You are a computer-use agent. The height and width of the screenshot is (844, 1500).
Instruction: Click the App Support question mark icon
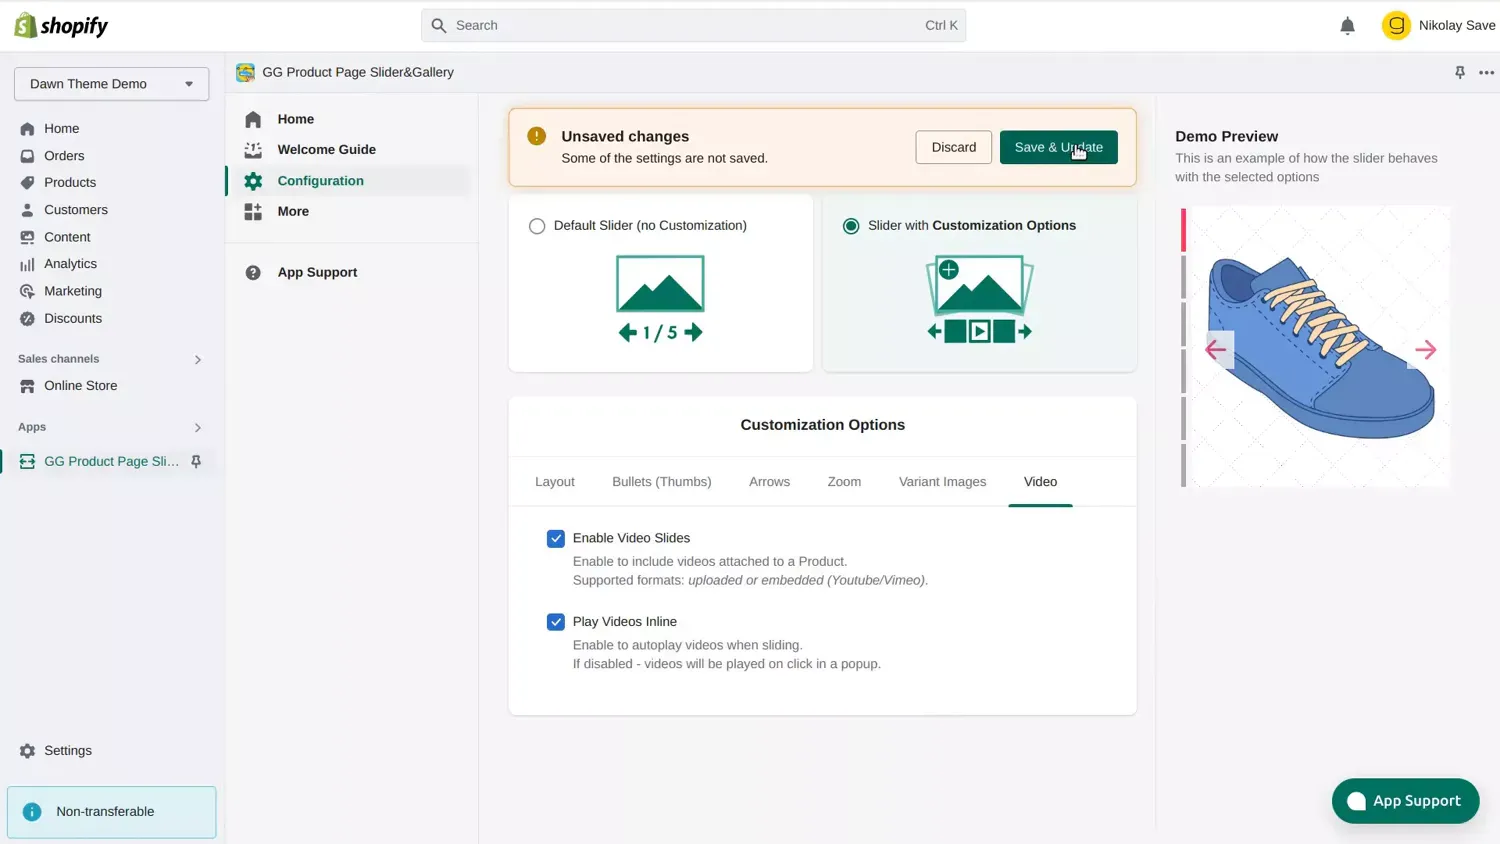tap(253, 272)
